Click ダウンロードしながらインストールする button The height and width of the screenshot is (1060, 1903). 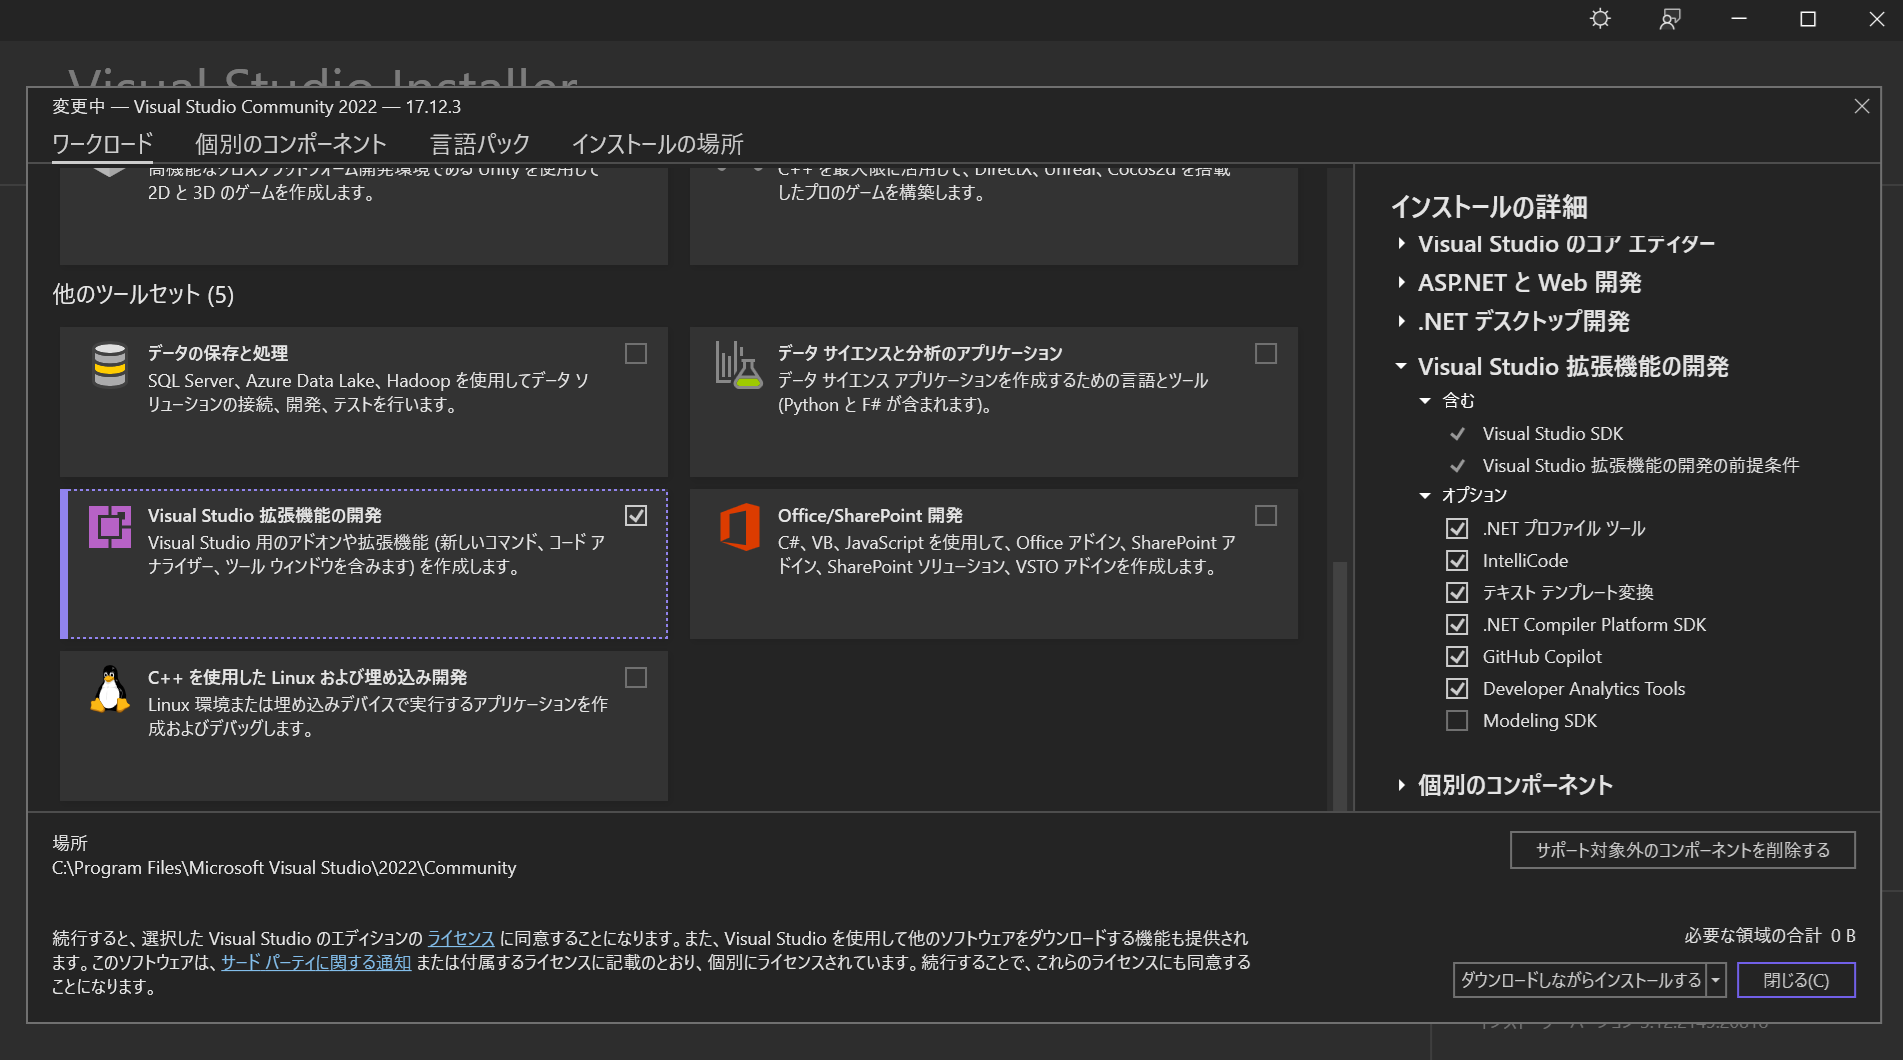1580,981
